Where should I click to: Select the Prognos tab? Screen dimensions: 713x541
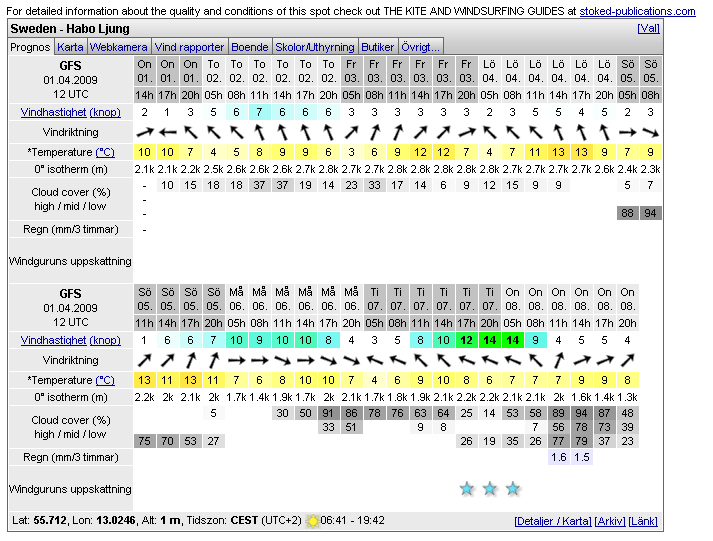click(x=30, y=47)
